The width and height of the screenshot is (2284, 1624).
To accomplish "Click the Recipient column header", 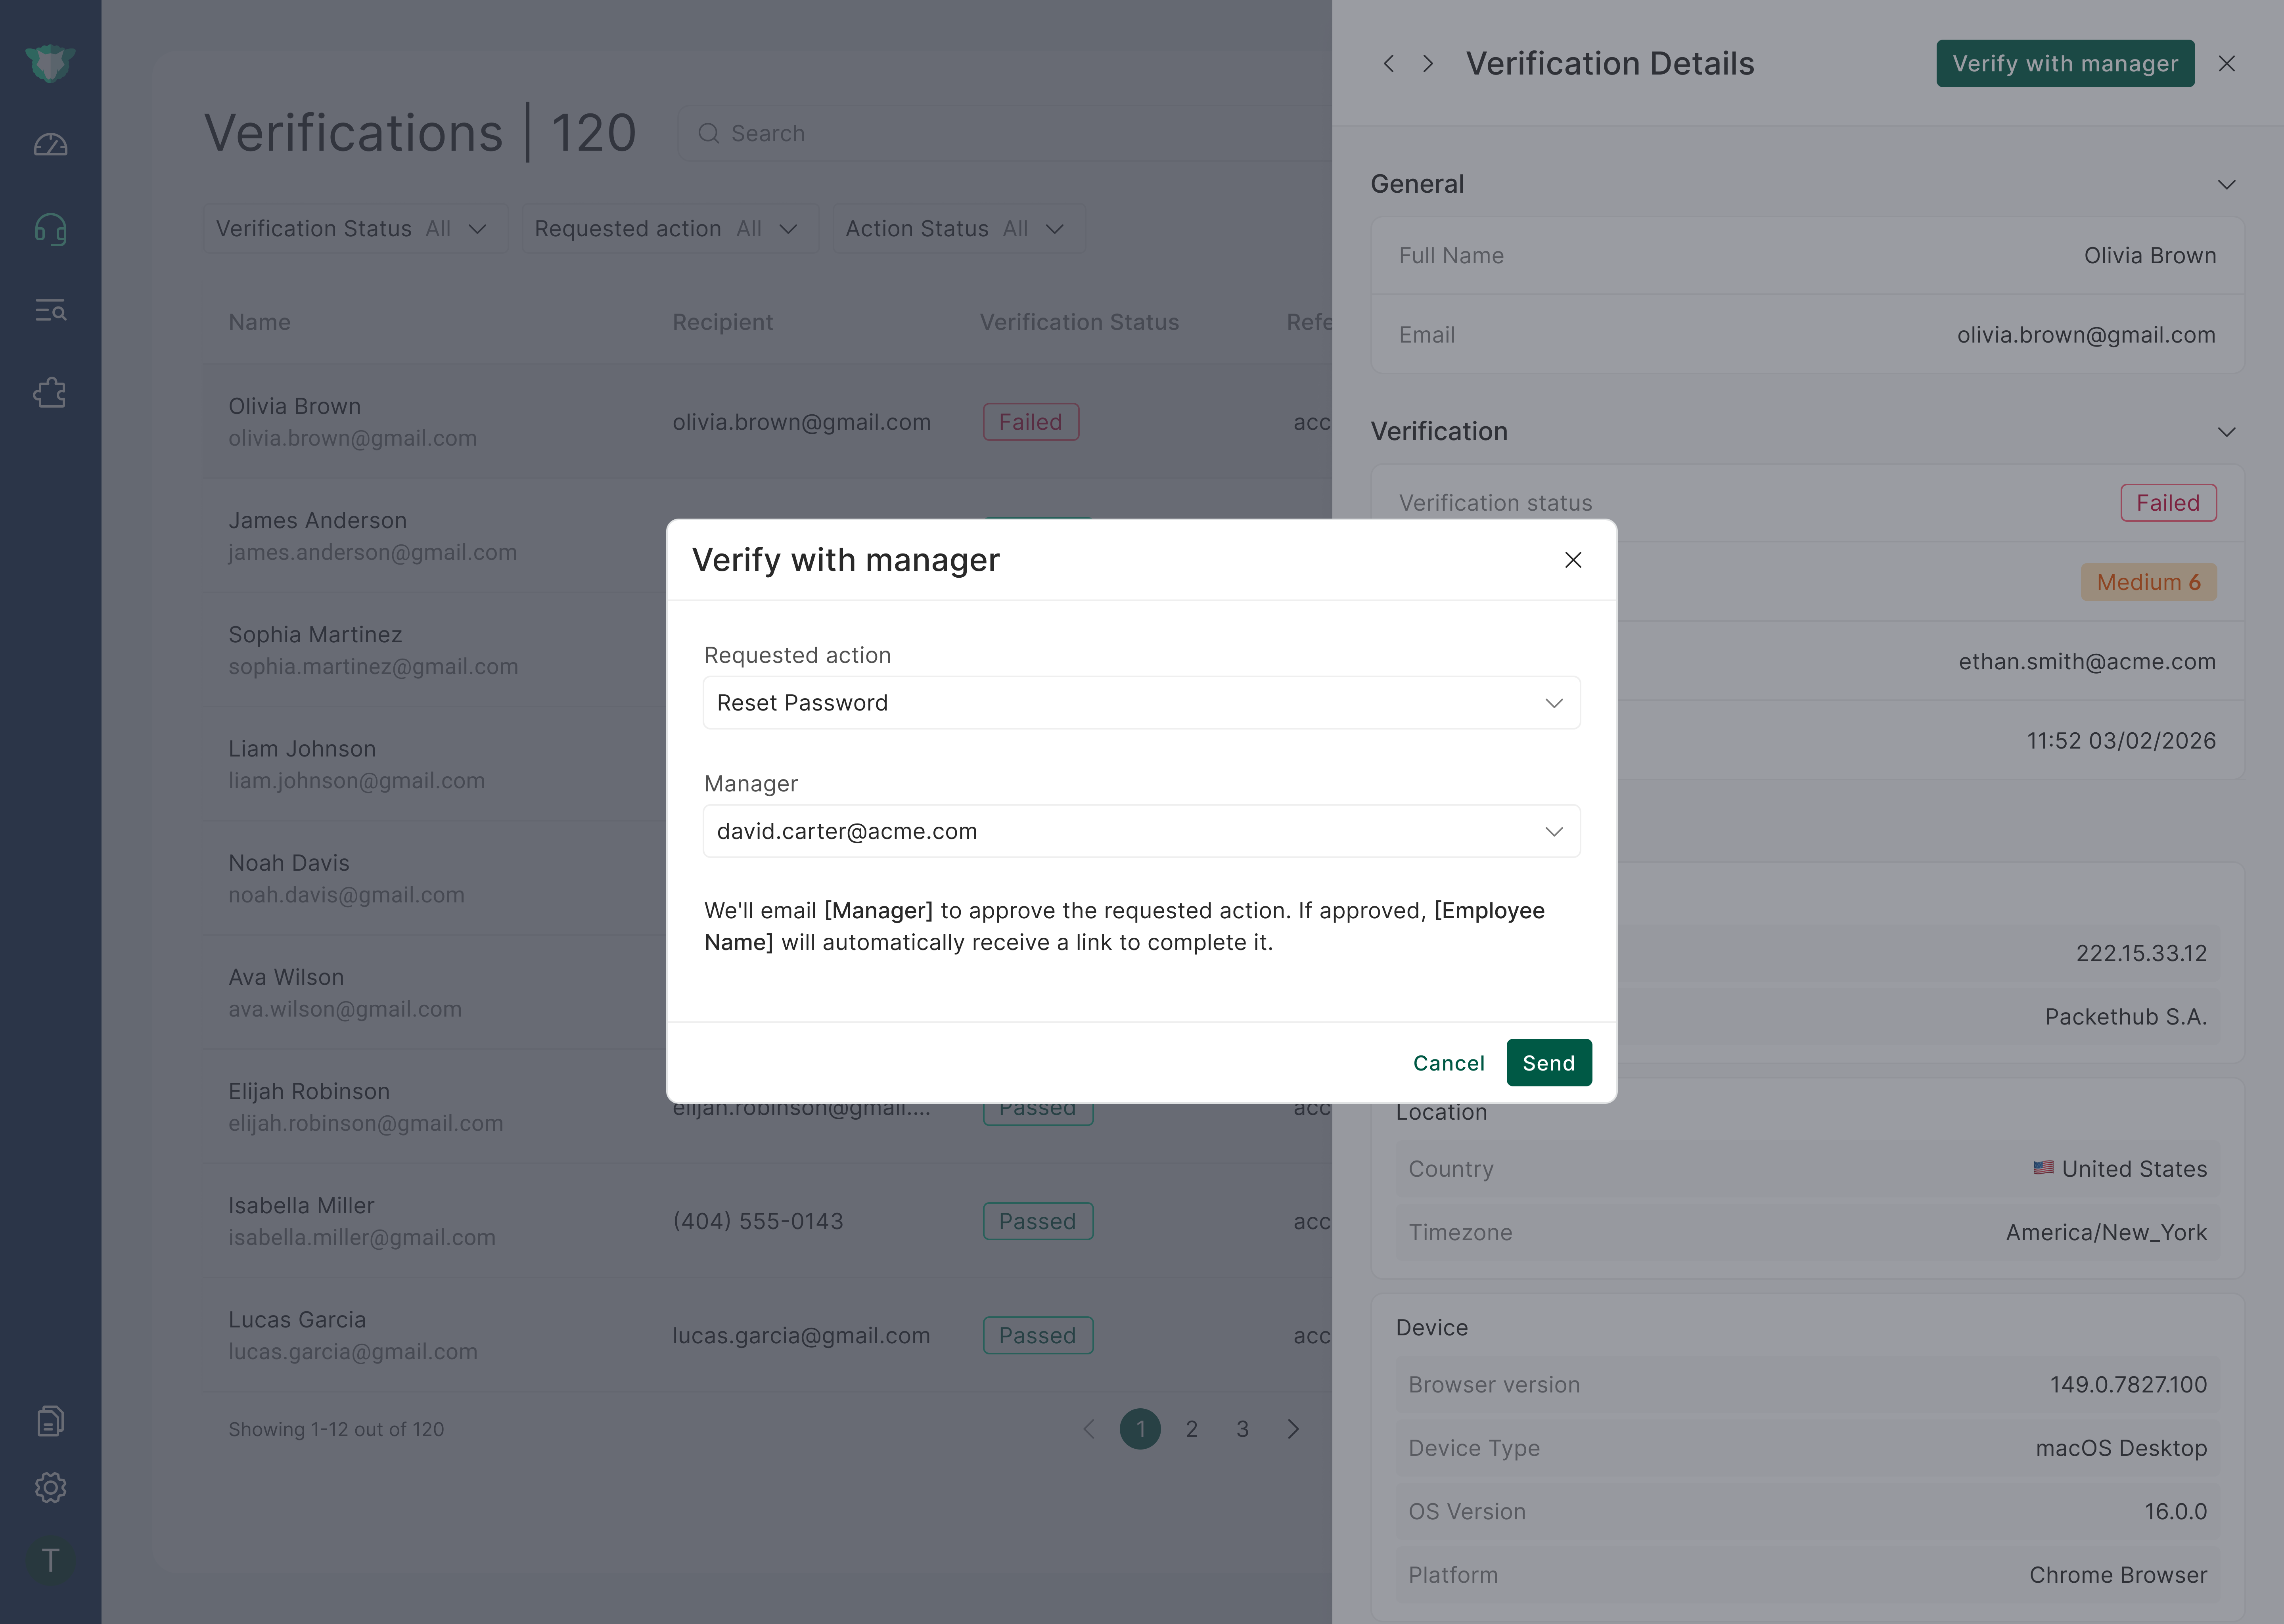I will pos(722,322).
